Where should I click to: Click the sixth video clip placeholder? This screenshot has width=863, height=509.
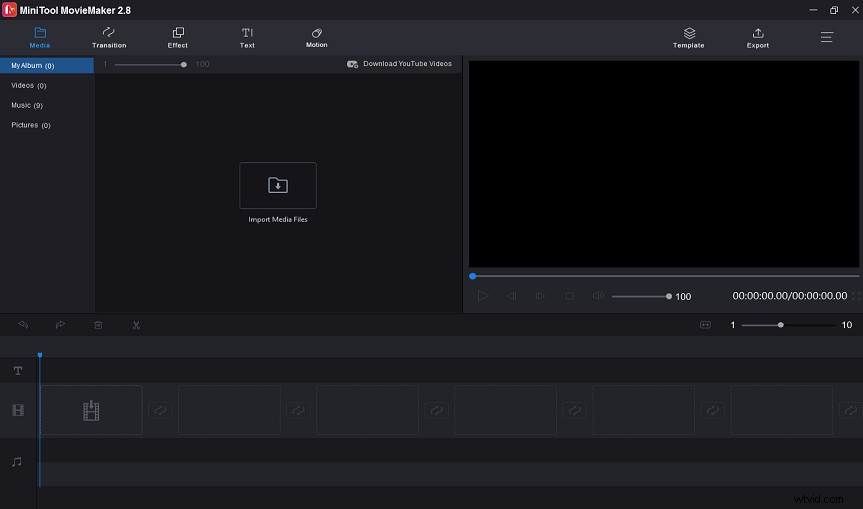click(x=782, y=411)
